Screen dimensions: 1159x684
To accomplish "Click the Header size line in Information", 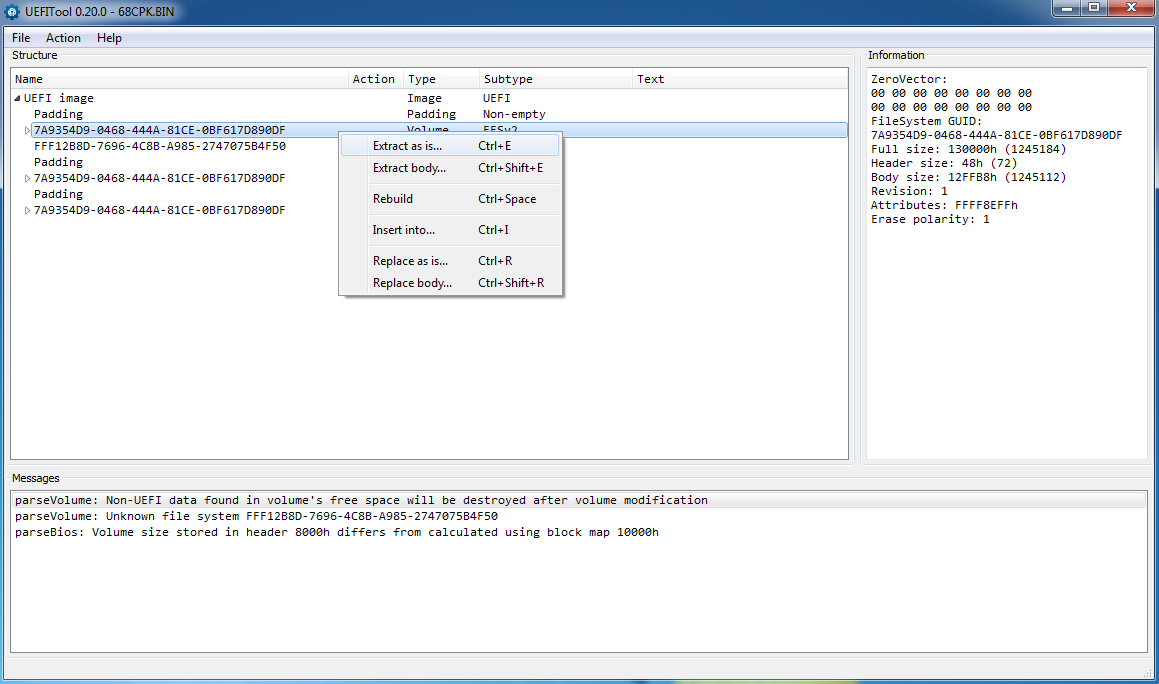I will pyautogui.click(x=944, y=163).
